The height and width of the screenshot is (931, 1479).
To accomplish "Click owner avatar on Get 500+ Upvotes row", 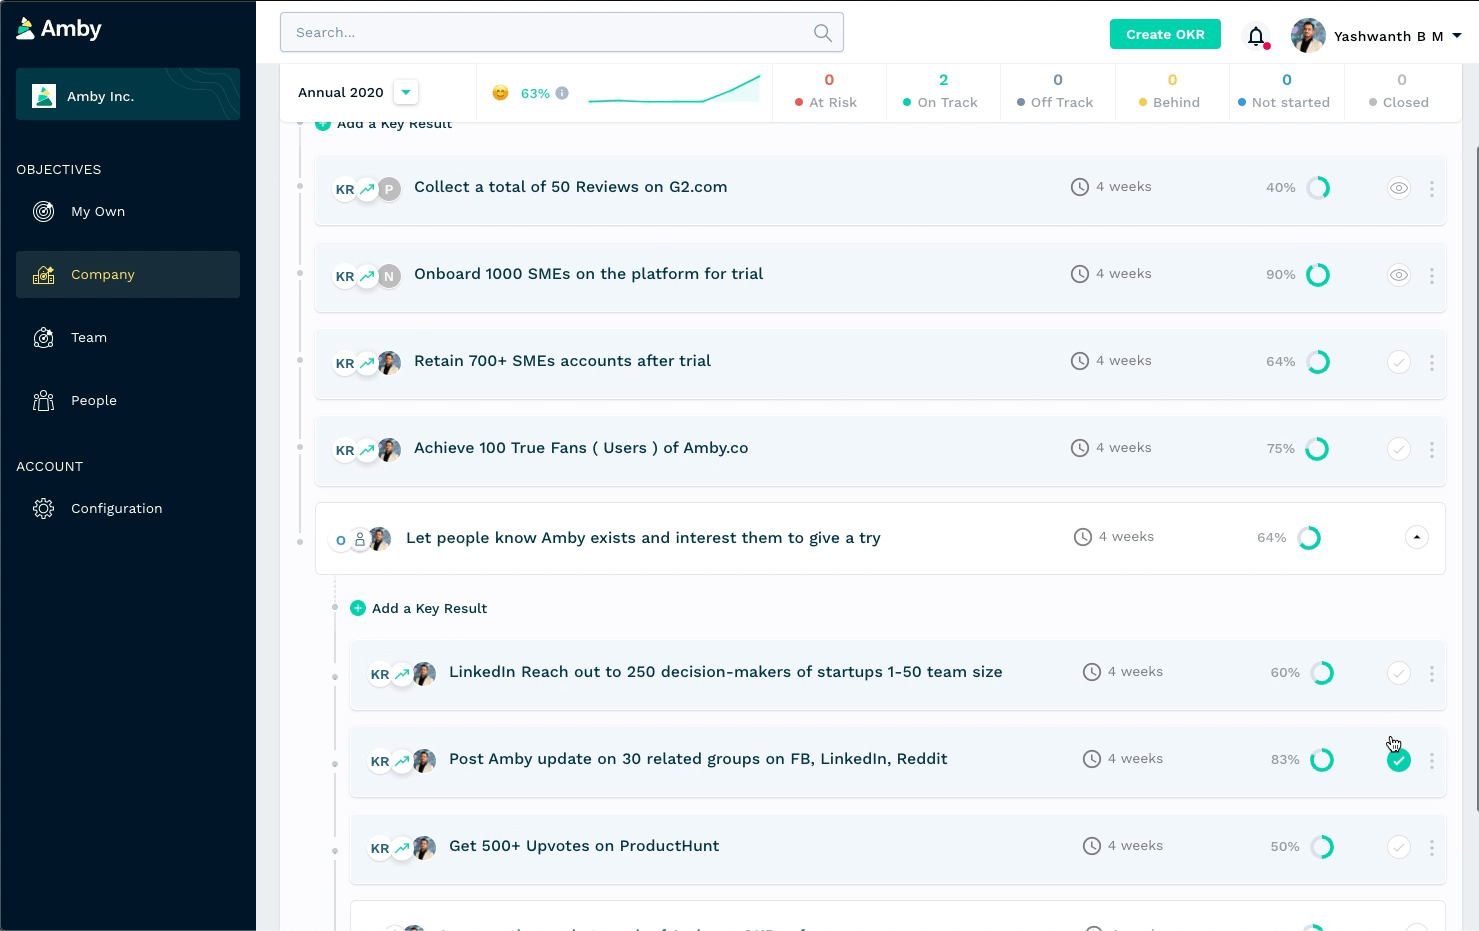I will click(x=424, y=848).
